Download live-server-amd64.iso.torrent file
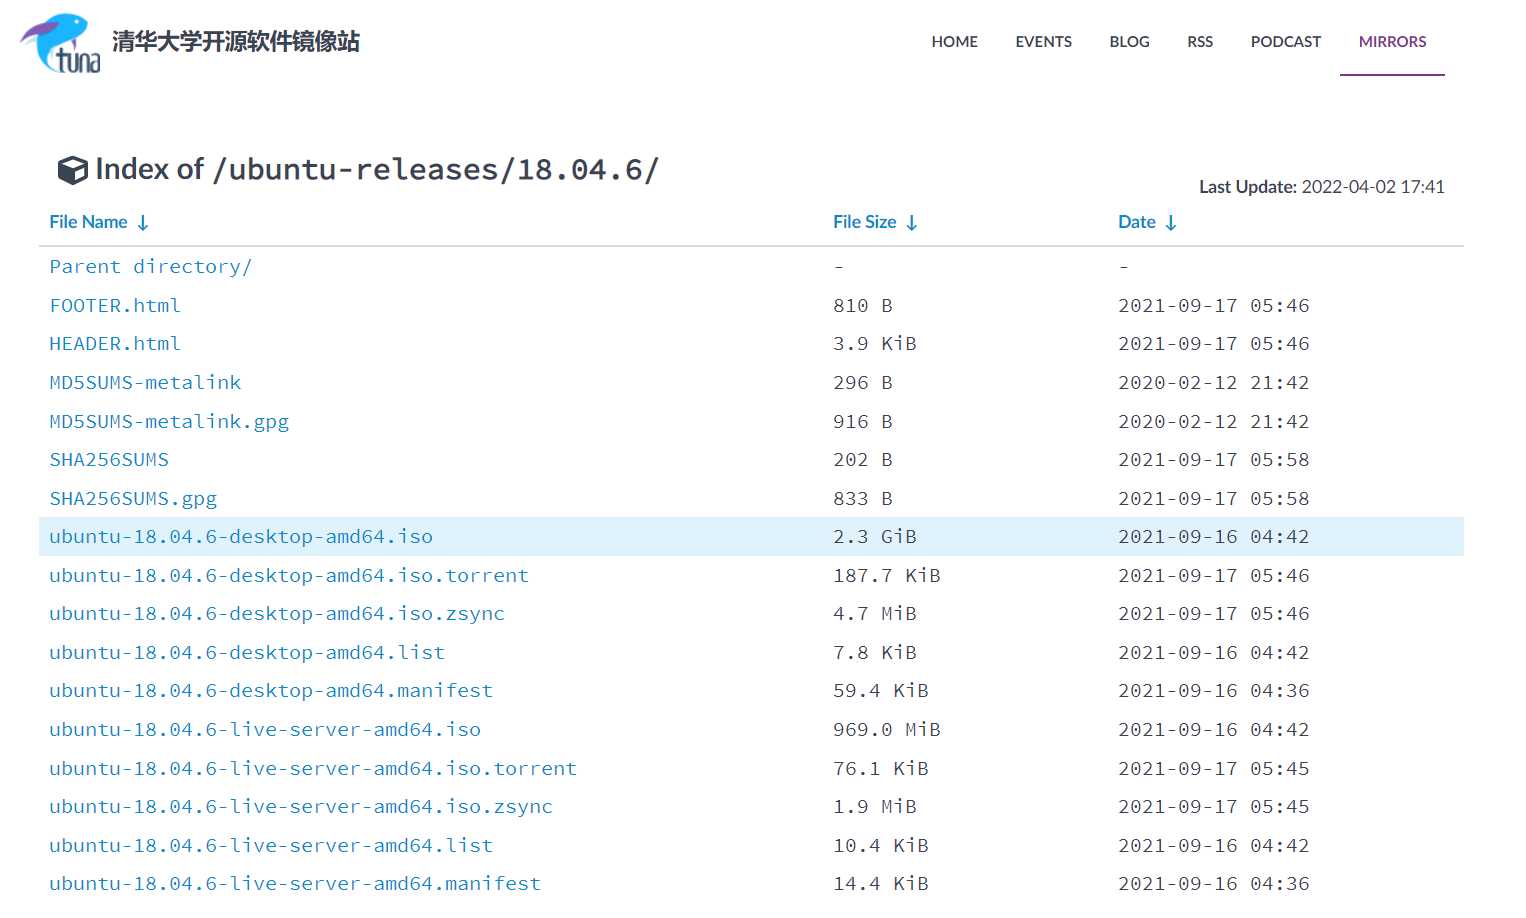Viewport: 1526px width, 918px height. point(313,769)
